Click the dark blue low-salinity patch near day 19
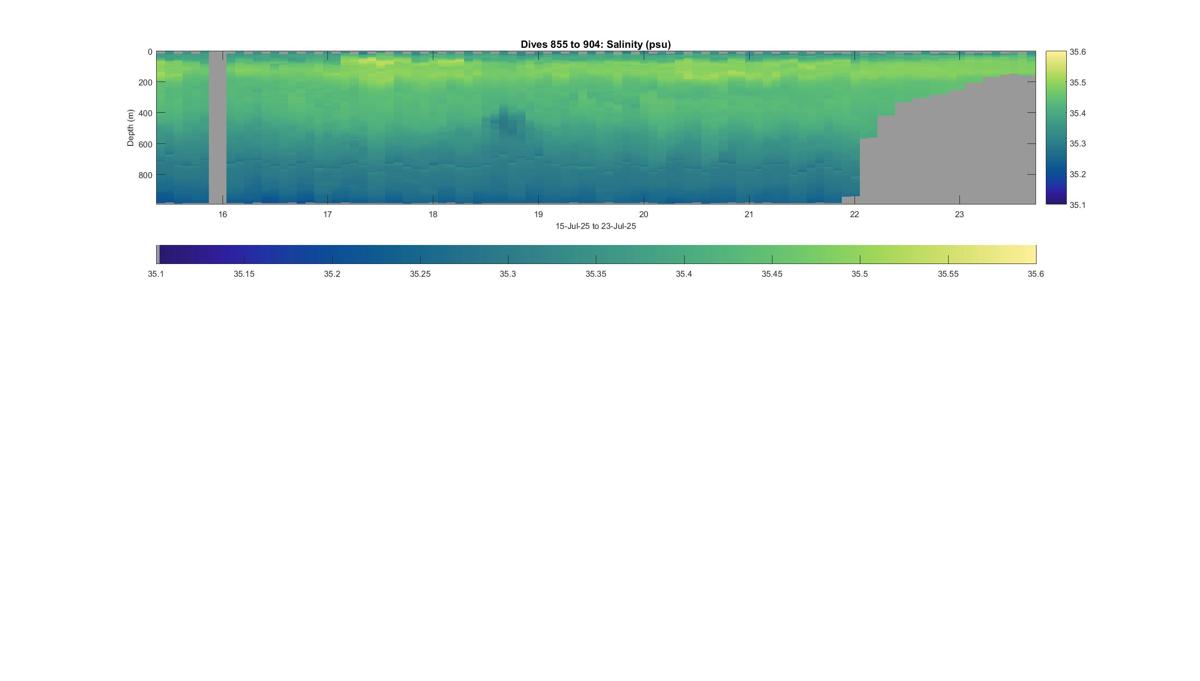 (507, 123)
